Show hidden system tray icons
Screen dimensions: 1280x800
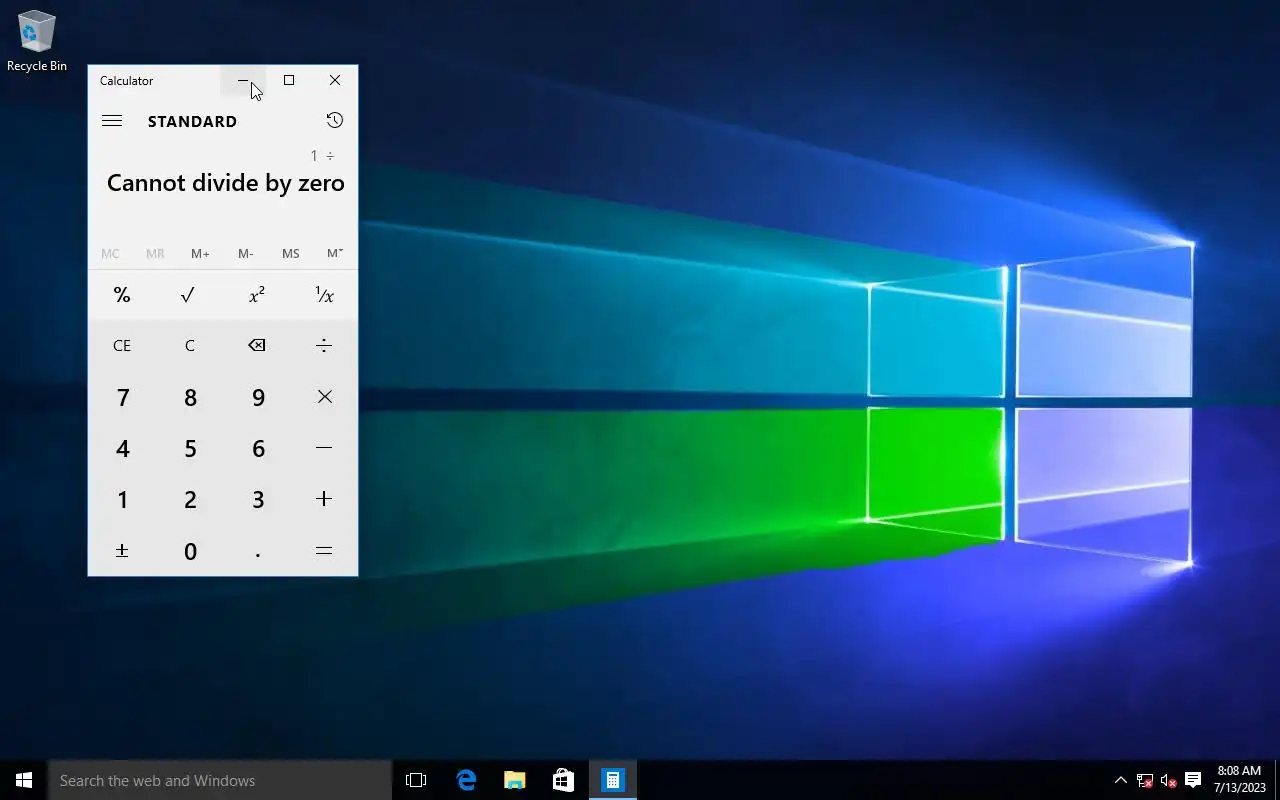click(x=1121, y=780)
